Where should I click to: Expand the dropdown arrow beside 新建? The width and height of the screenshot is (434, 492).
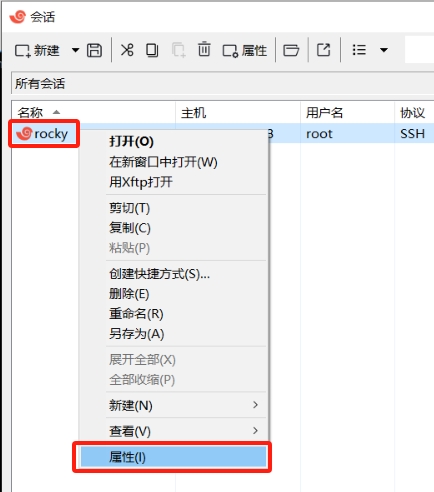tap(76, 50)
